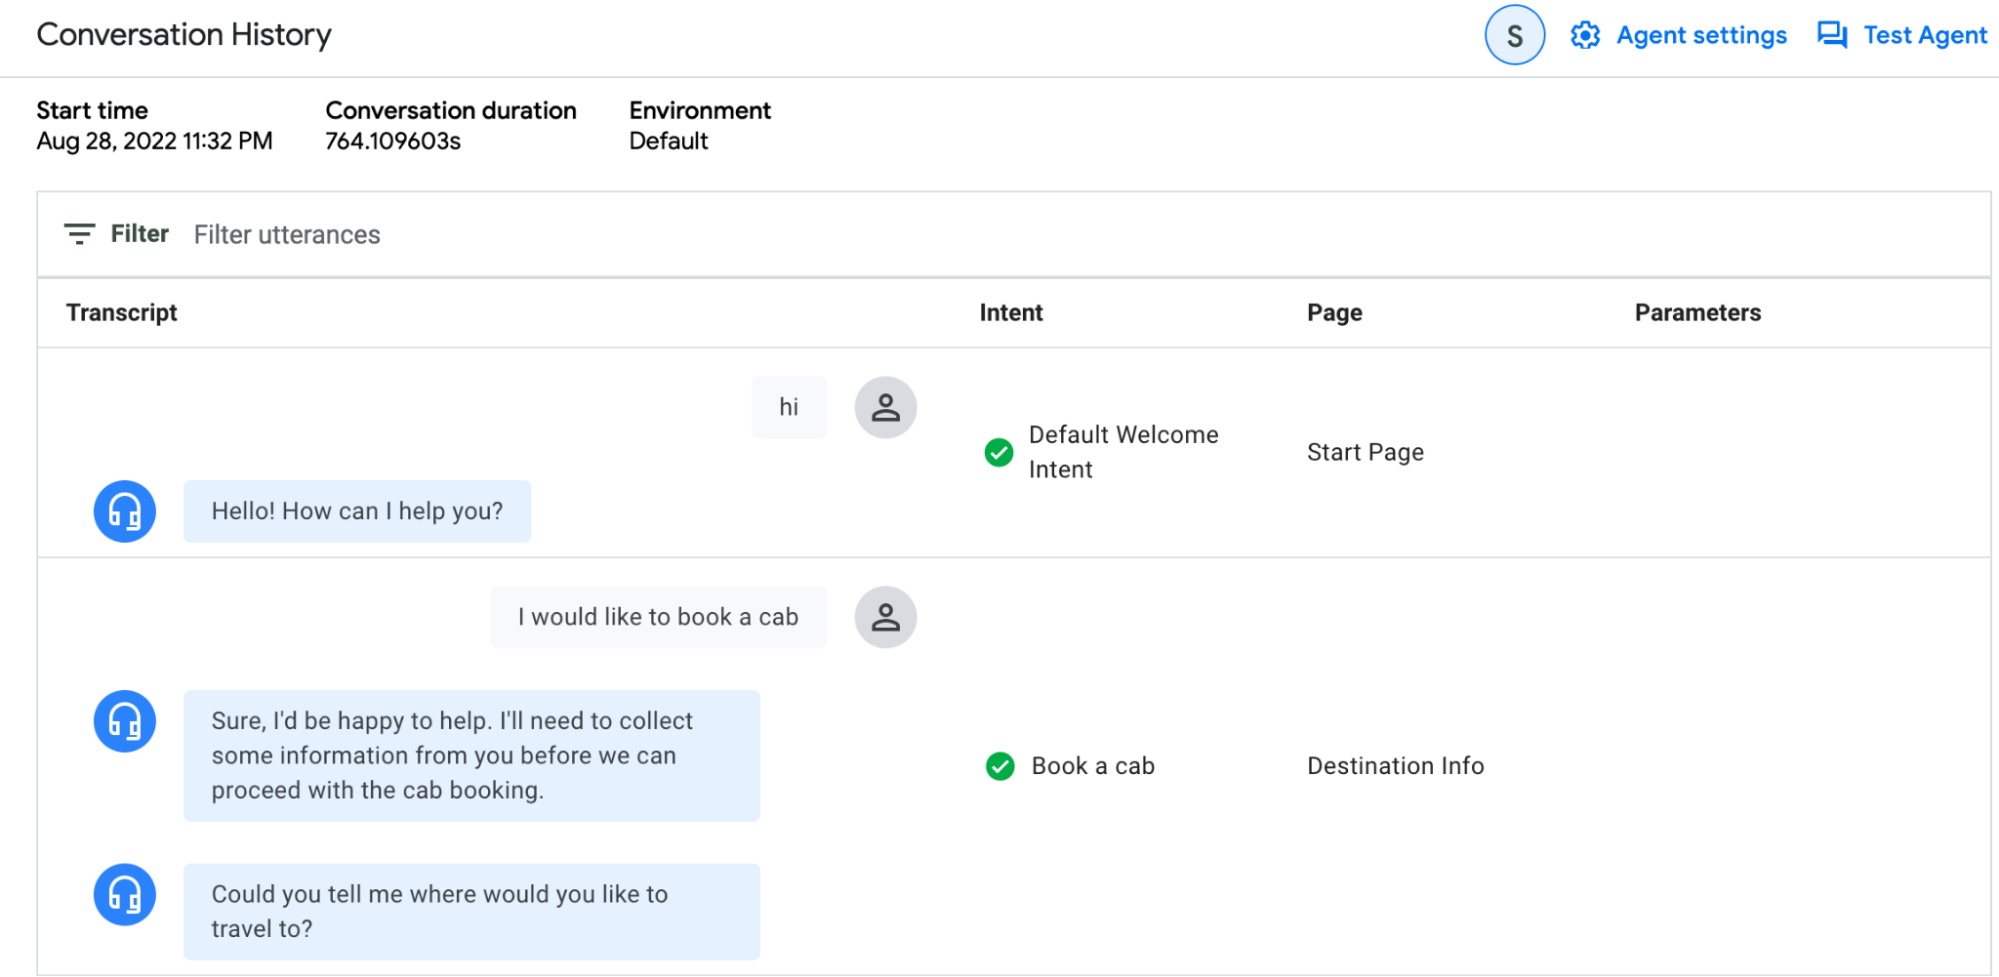This screenshot has width=1999, height=977.
Task: Click the Start Page entry
Action: [1365, 452]
